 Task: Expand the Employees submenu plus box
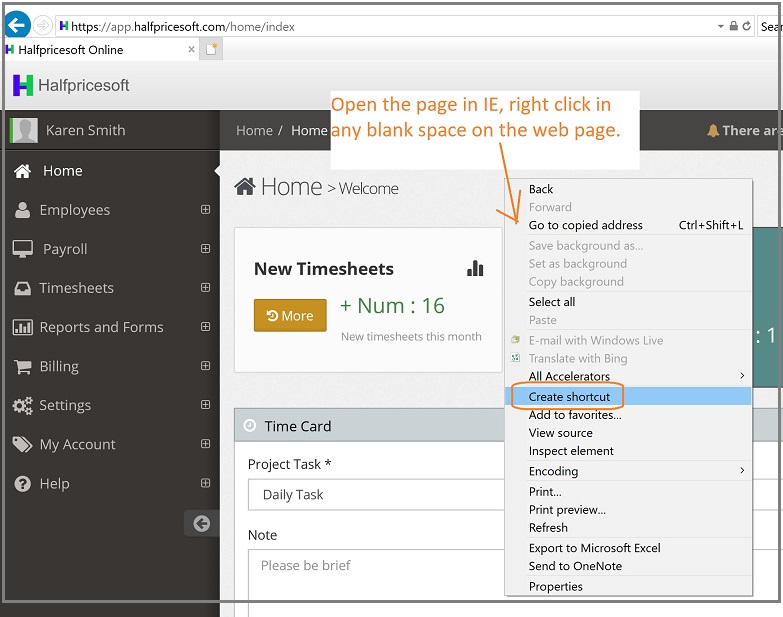coord(205,209)
